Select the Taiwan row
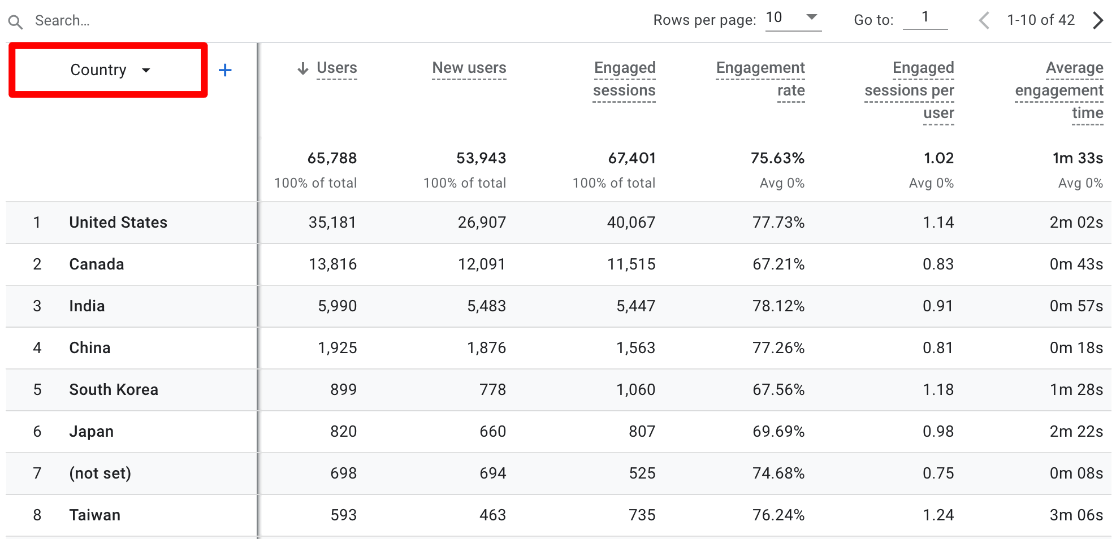1116x539 pixels. (x=94, y=515)
